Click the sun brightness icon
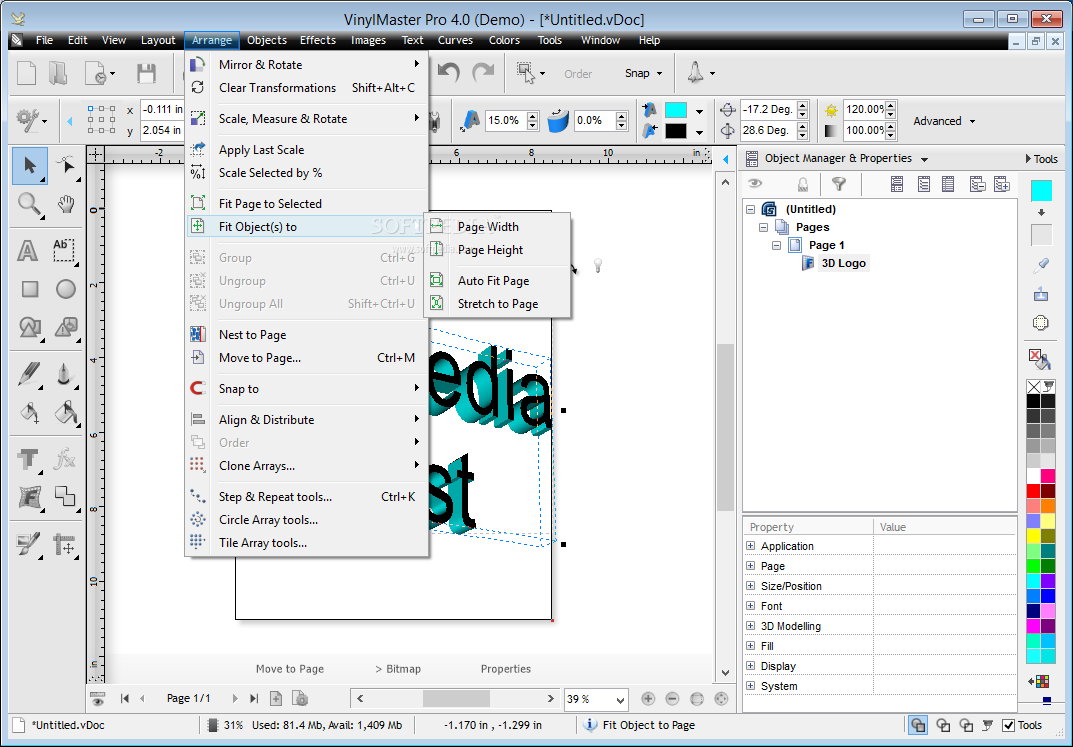1073x747 pixels. [x=831, y=109]
